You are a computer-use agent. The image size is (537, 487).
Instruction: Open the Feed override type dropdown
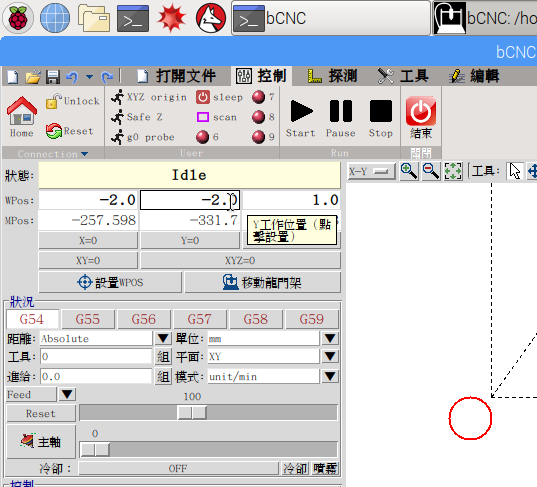click(67, 394)
